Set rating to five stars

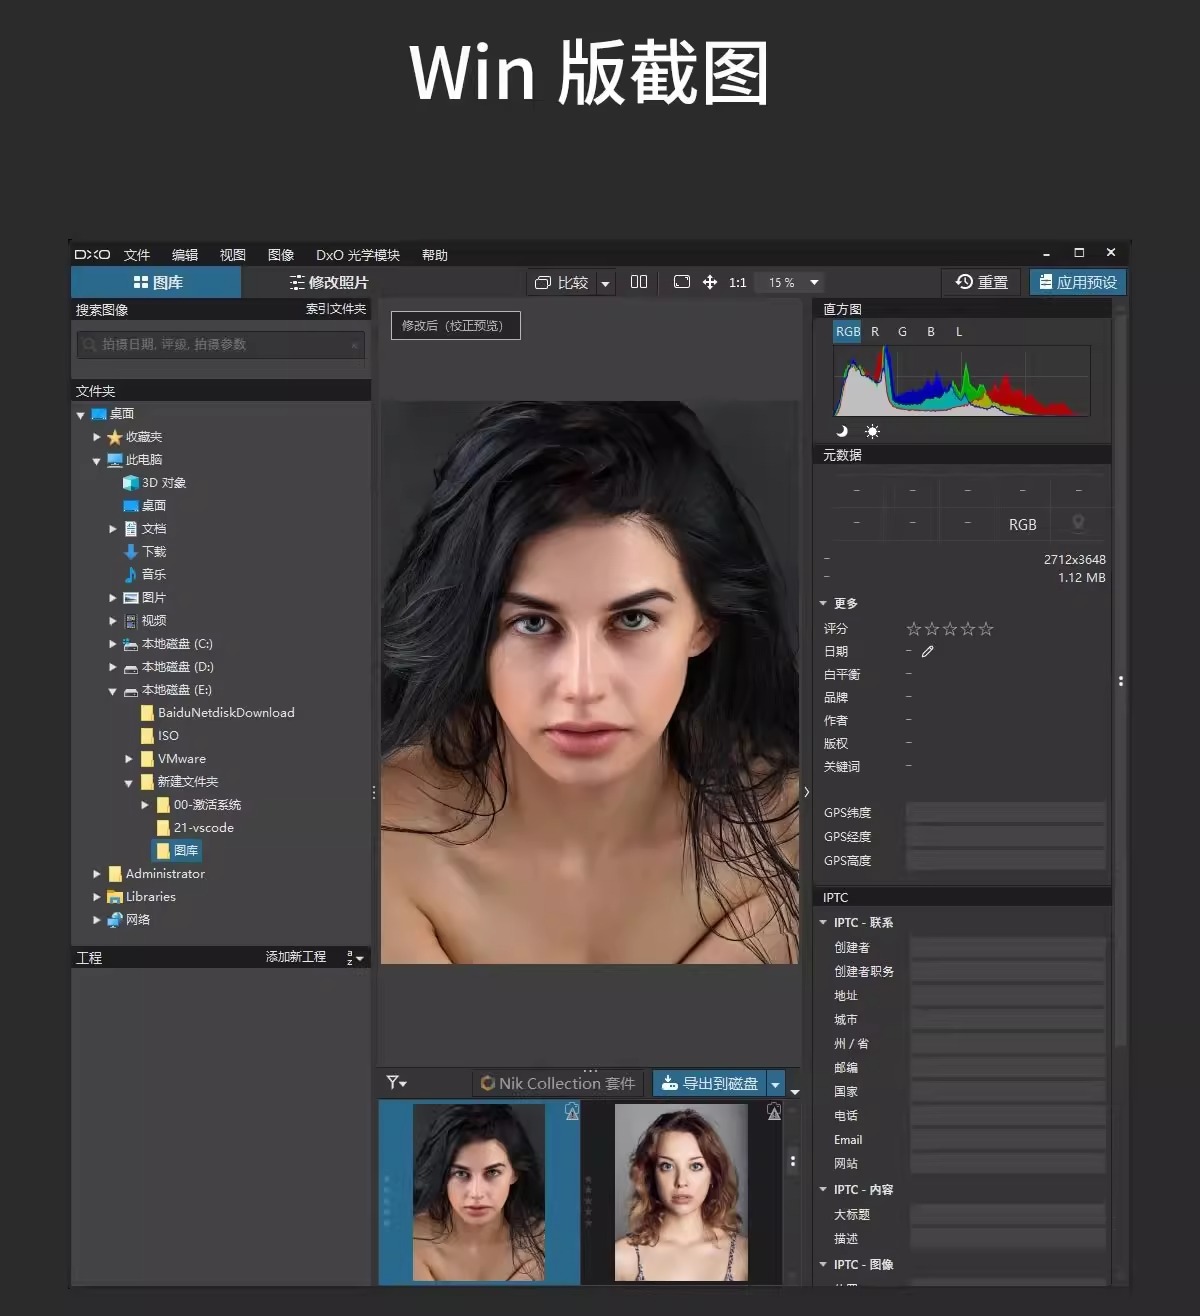(986, 629)
